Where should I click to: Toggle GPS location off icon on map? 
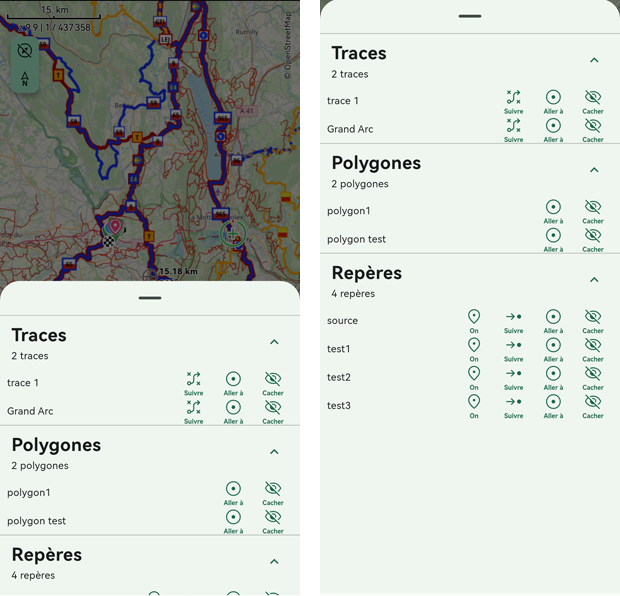(x=25, y=51)
